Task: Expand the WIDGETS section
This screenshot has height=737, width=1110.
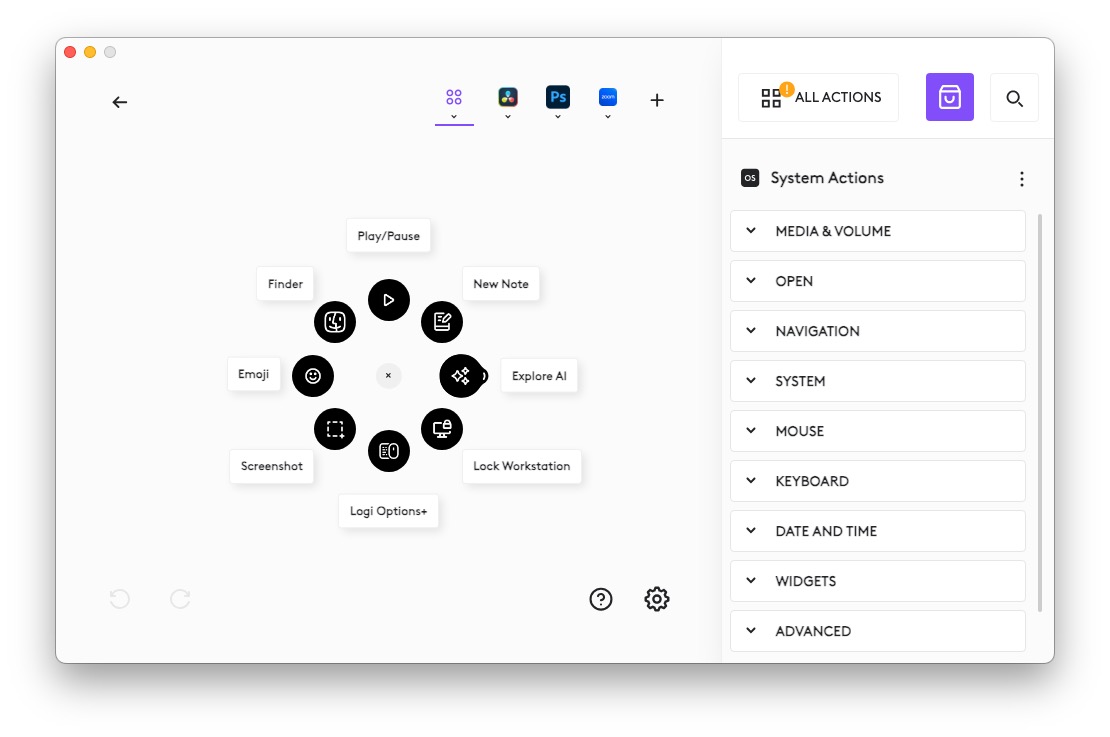Action: point(877,581)
